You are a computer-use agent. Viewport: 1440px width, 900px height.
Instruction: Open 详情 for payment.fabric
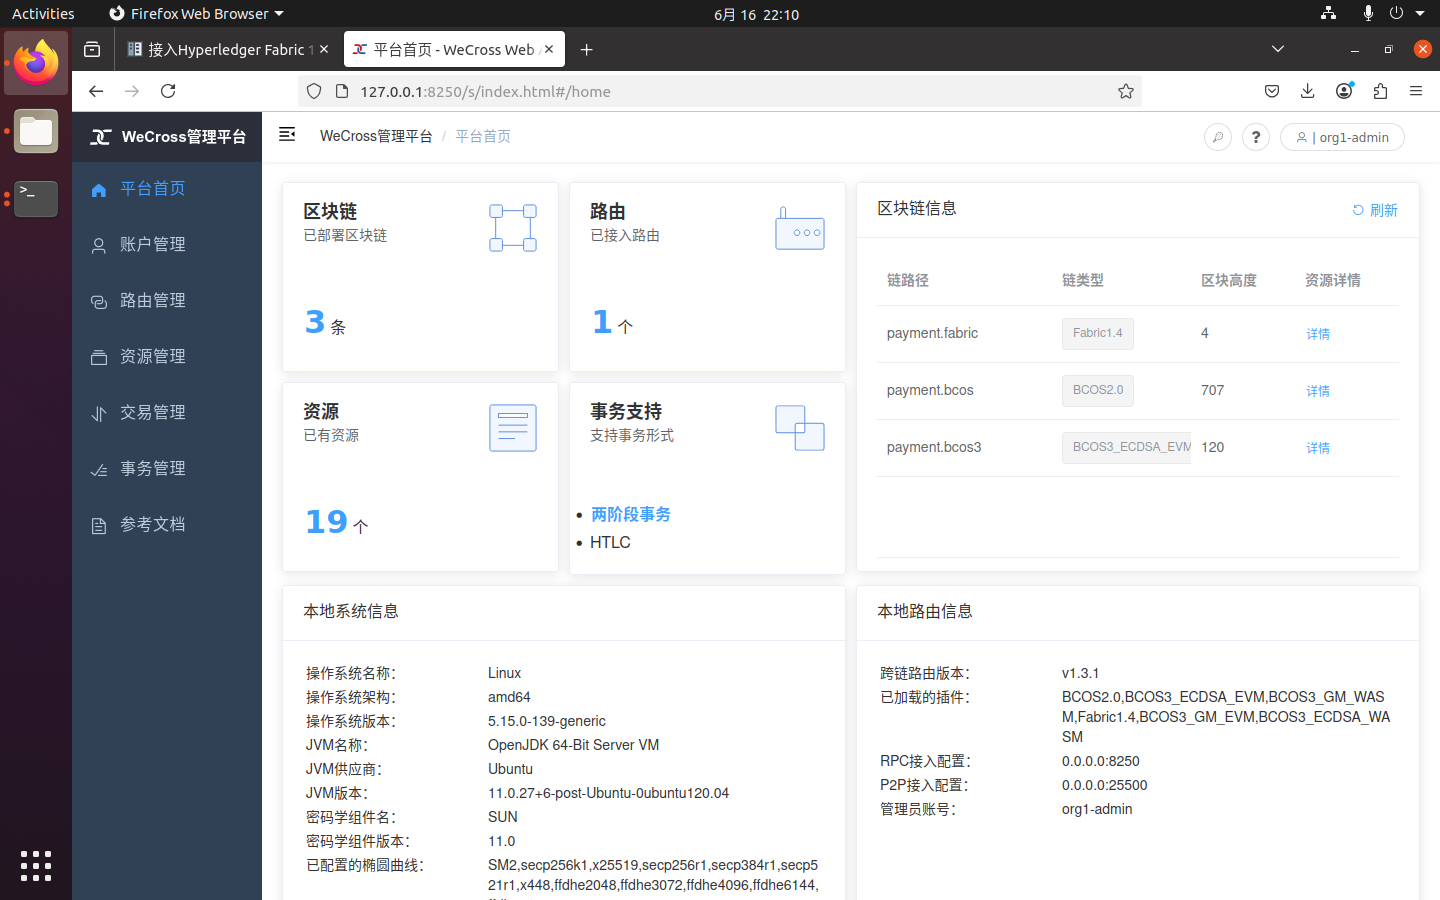pos(1318,334)
